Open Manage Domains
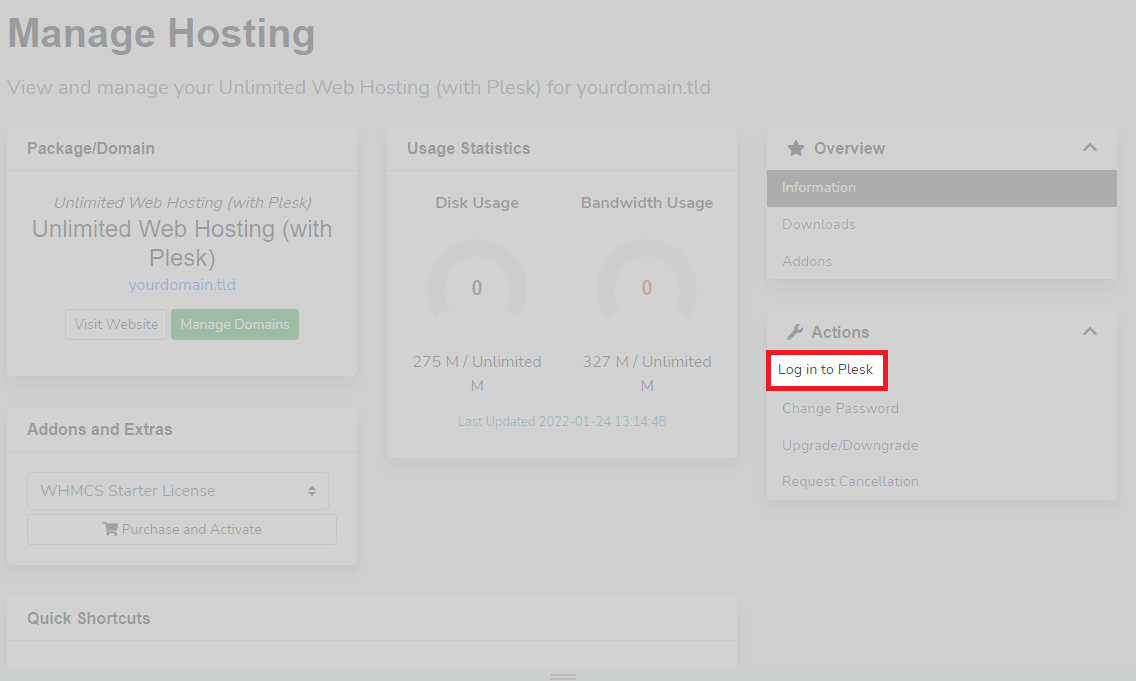 click(234, 324)
